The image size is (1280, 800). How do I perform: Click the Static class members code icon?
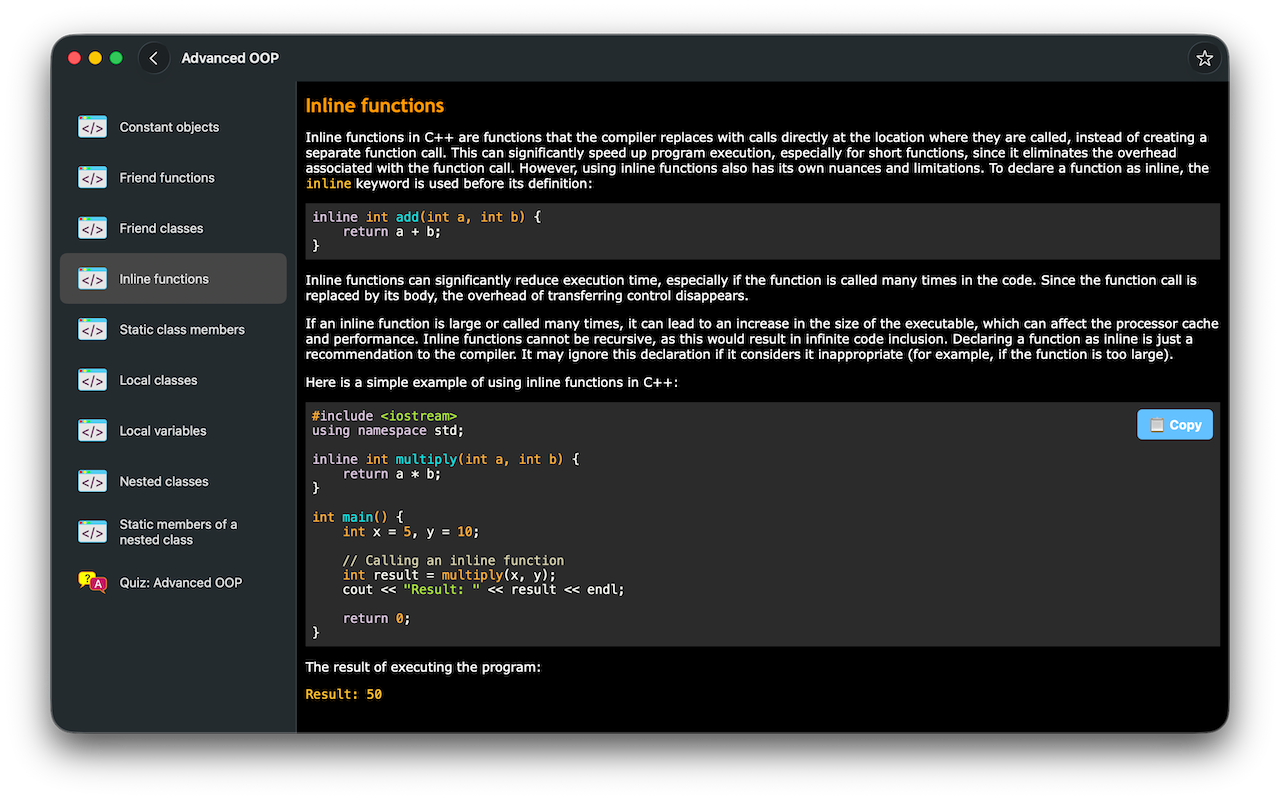(92, 329)
